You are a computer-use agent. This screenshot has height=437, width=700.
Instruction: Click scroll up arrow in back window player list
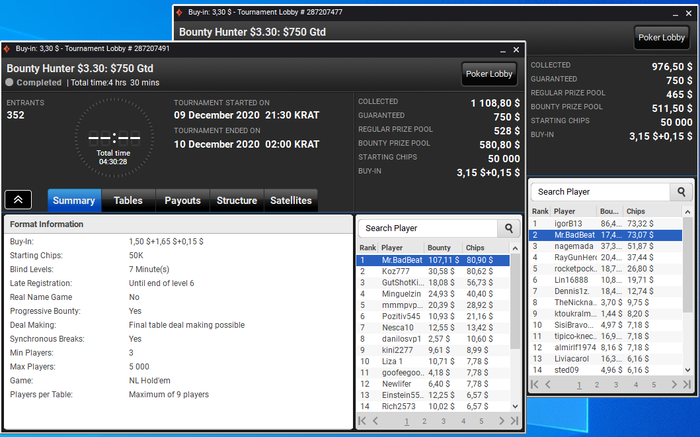pos(688,212)
